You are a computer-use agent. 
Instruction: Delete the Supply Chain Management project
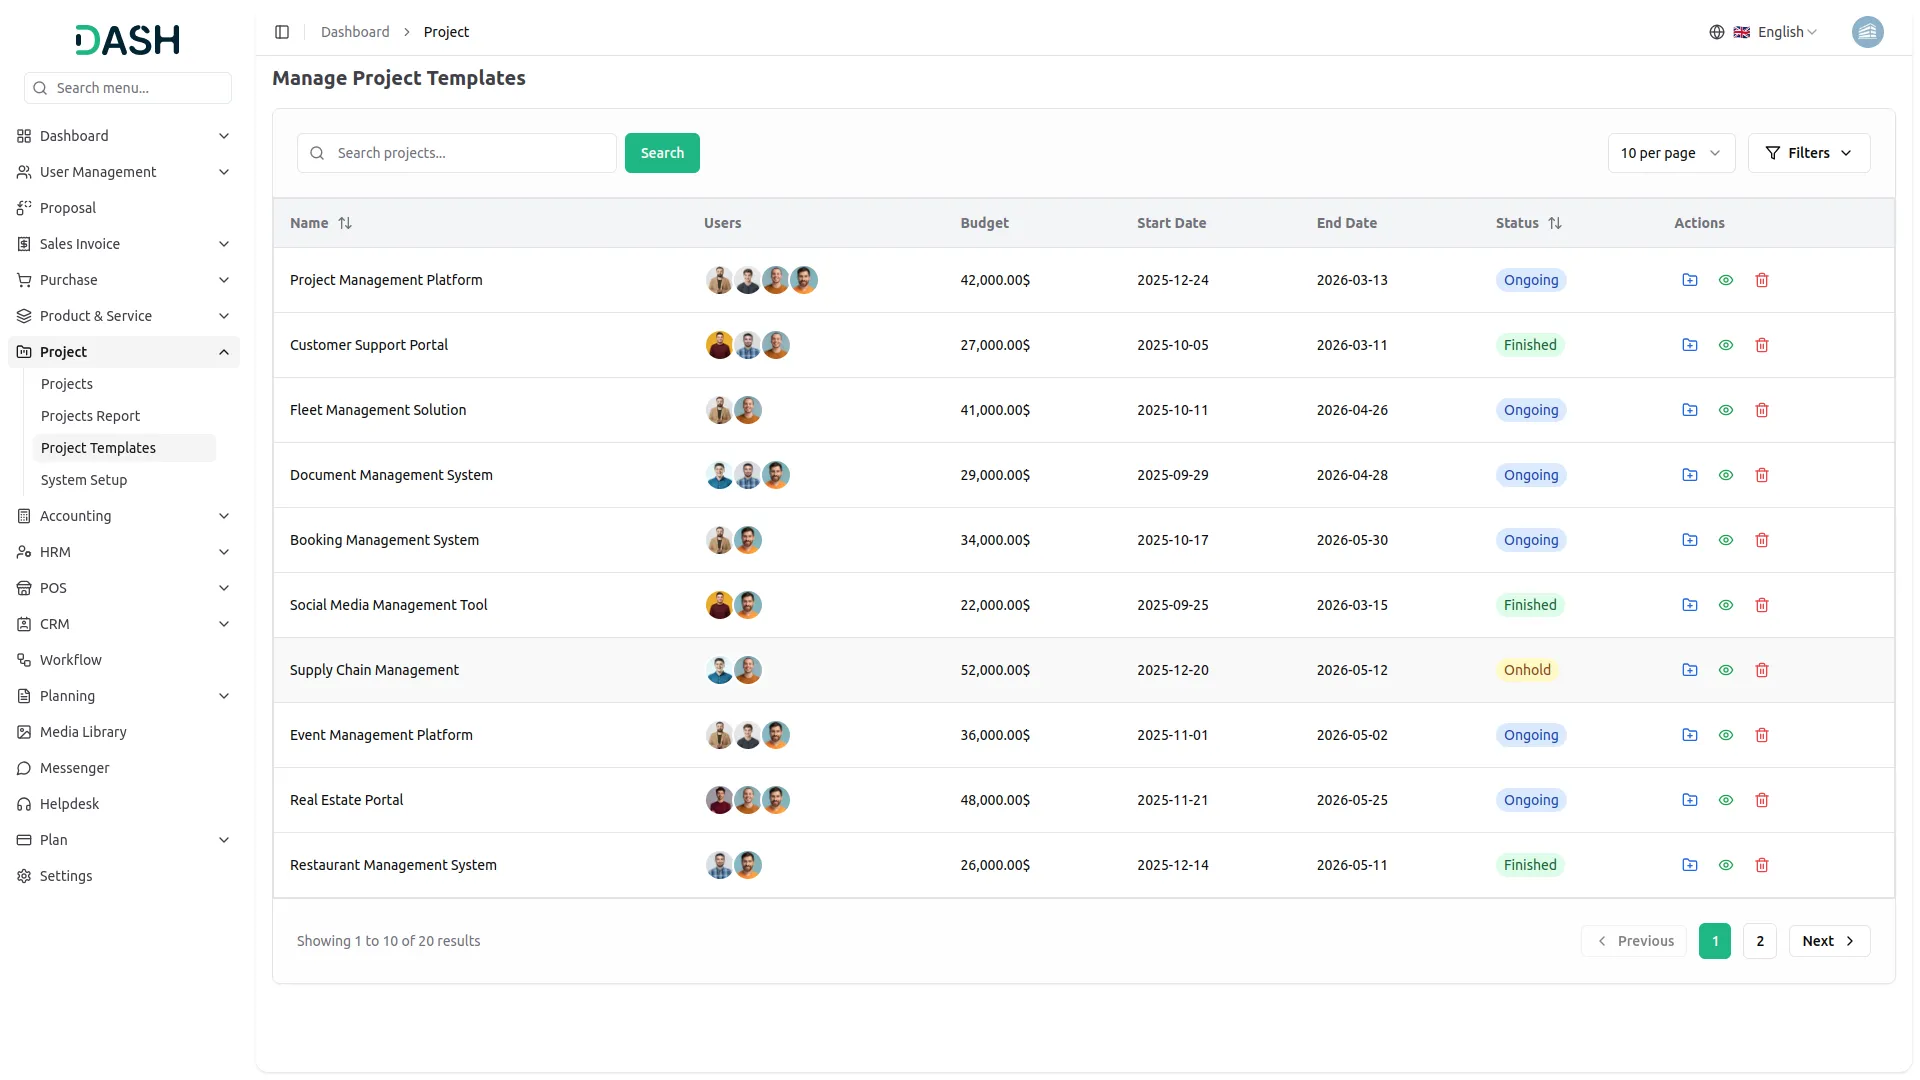[x=1761, y=670]
